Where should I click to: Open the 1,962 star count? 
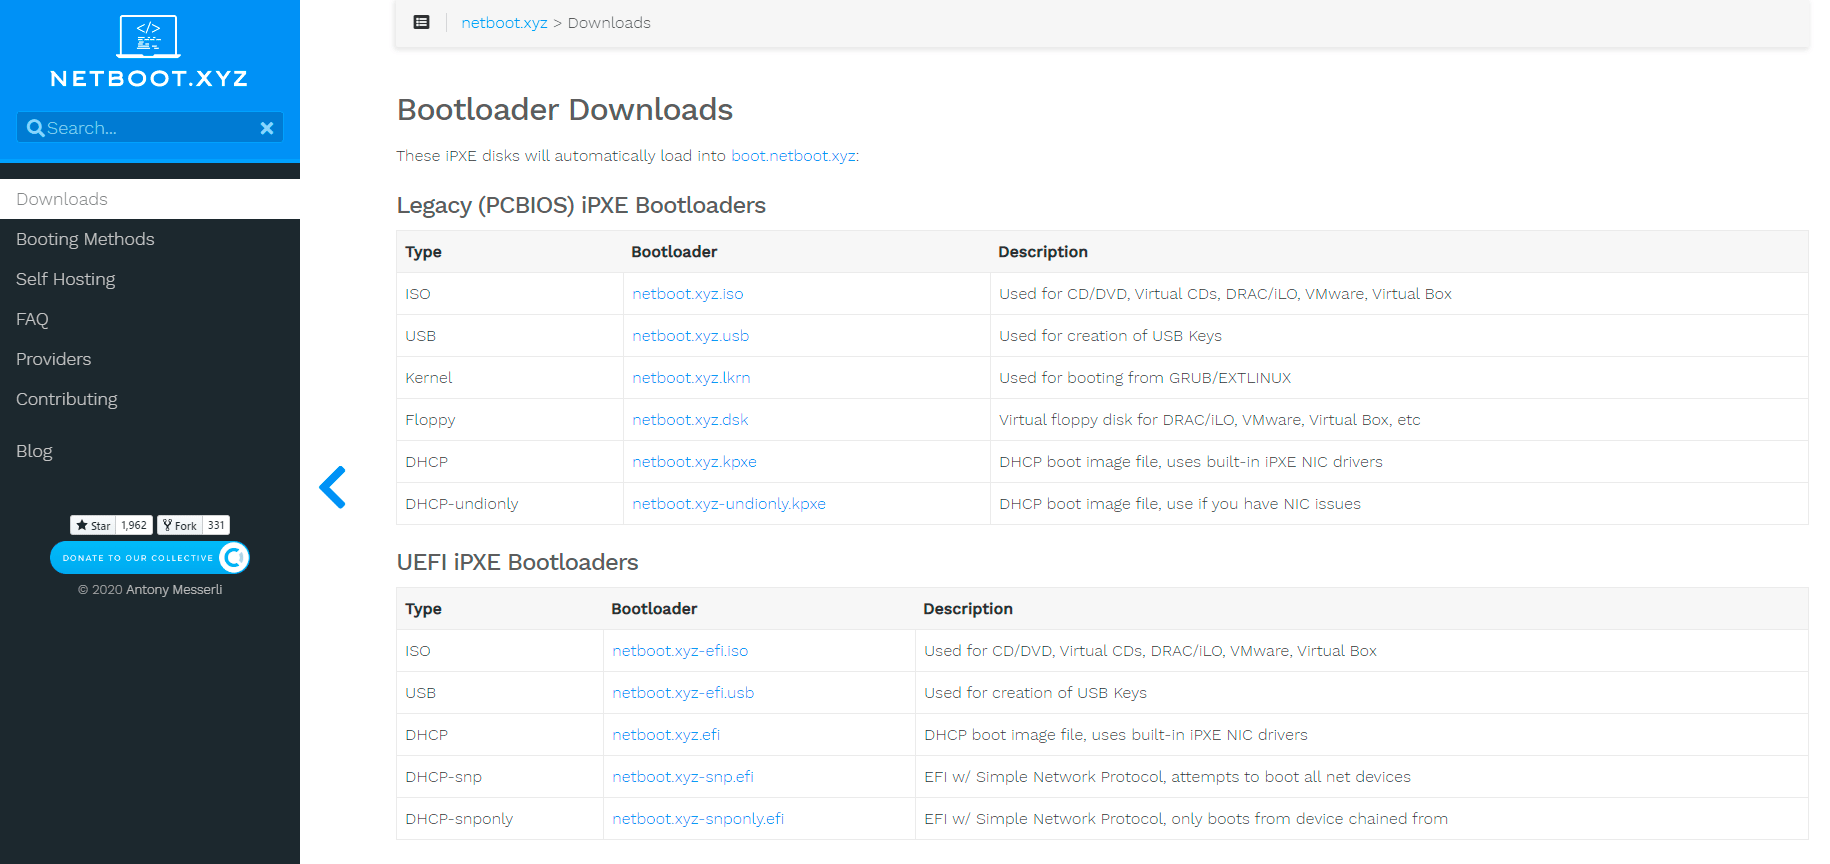134,525
